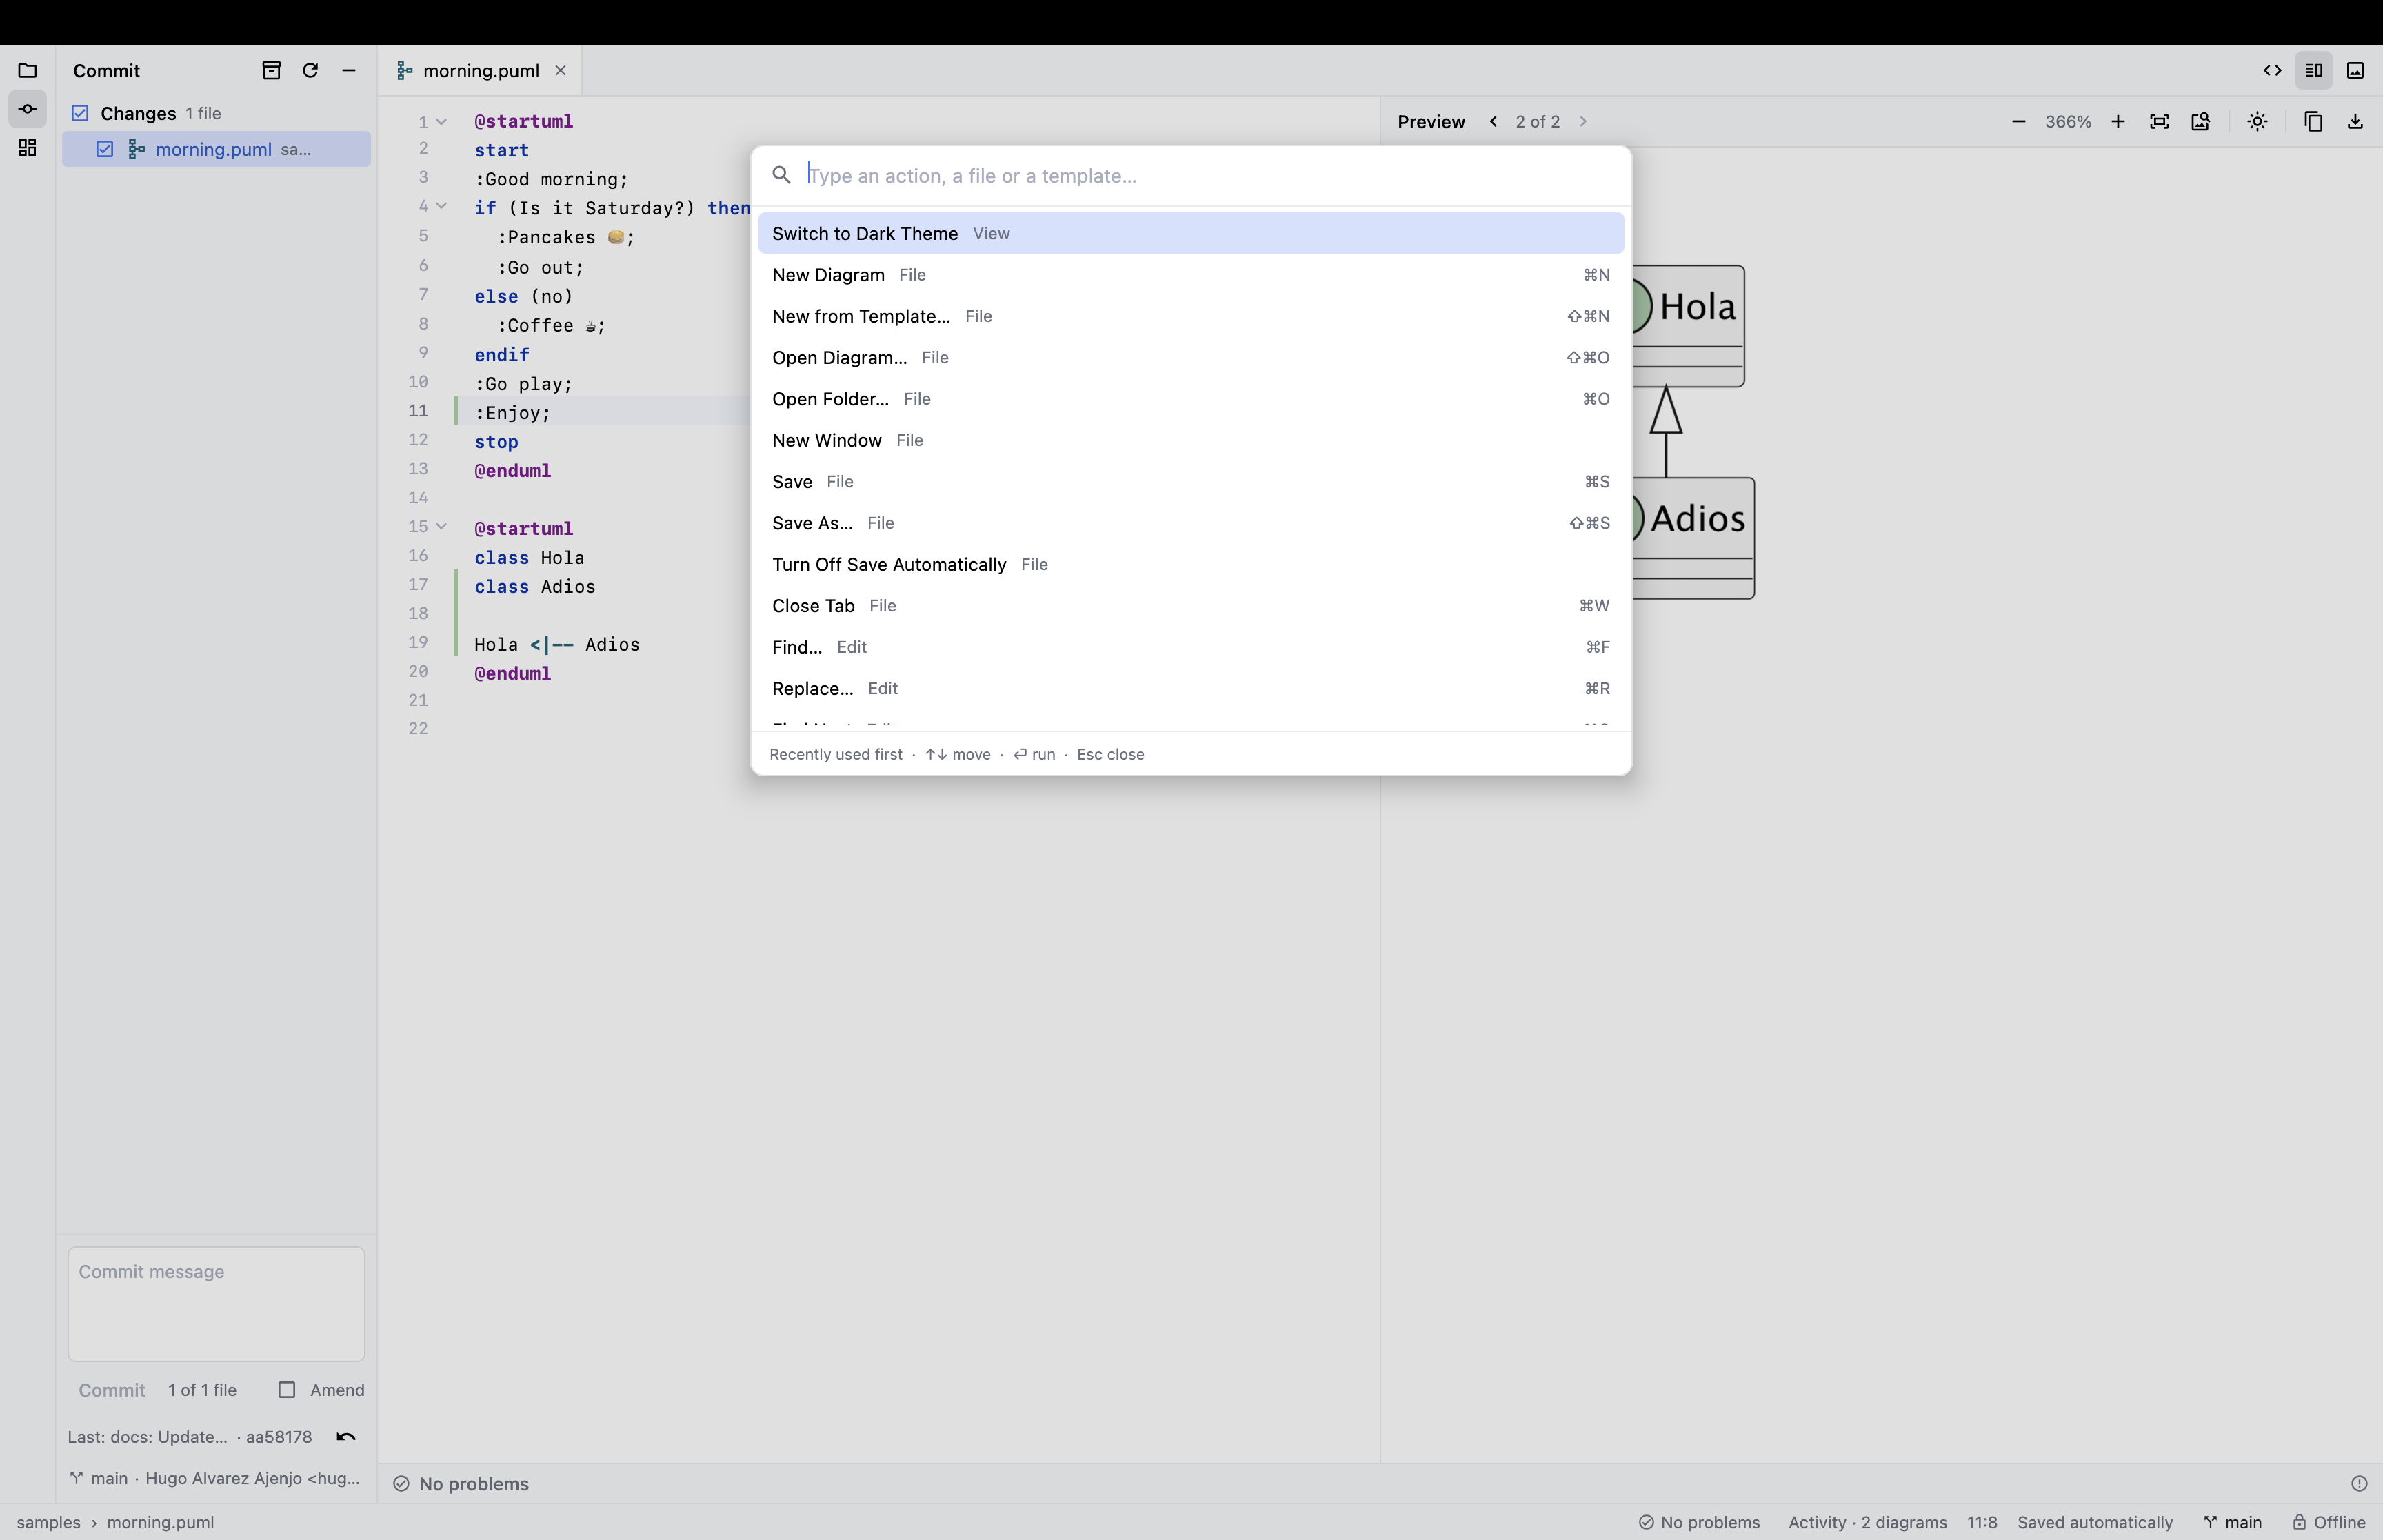Focus the command palette search field
2383x1540 pixels.
pyautogui.click(x=1210, y=175)
